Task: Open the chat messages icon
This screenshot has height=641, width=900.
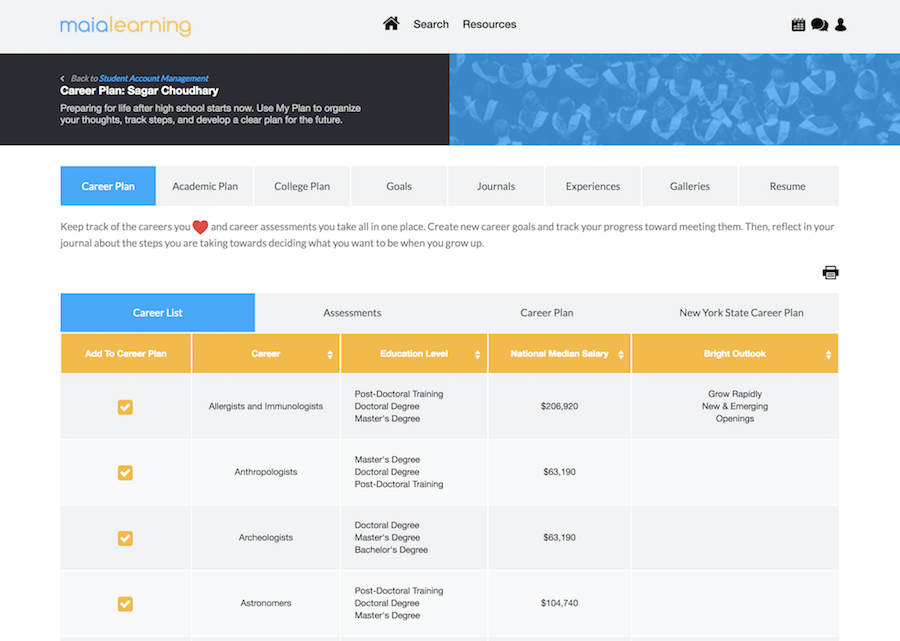Action: [819, 25]
